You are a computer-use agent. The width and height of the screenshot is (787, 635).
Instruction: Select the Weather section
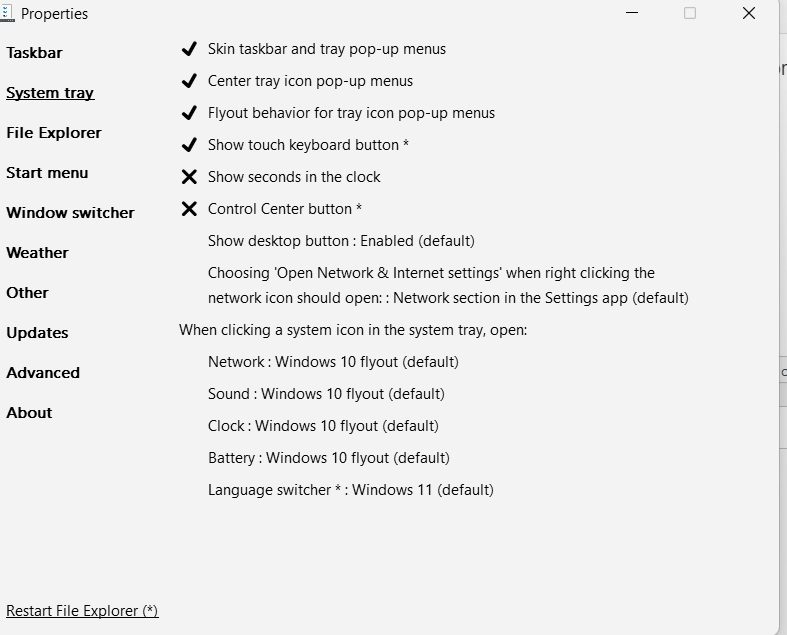pos(37,253)
